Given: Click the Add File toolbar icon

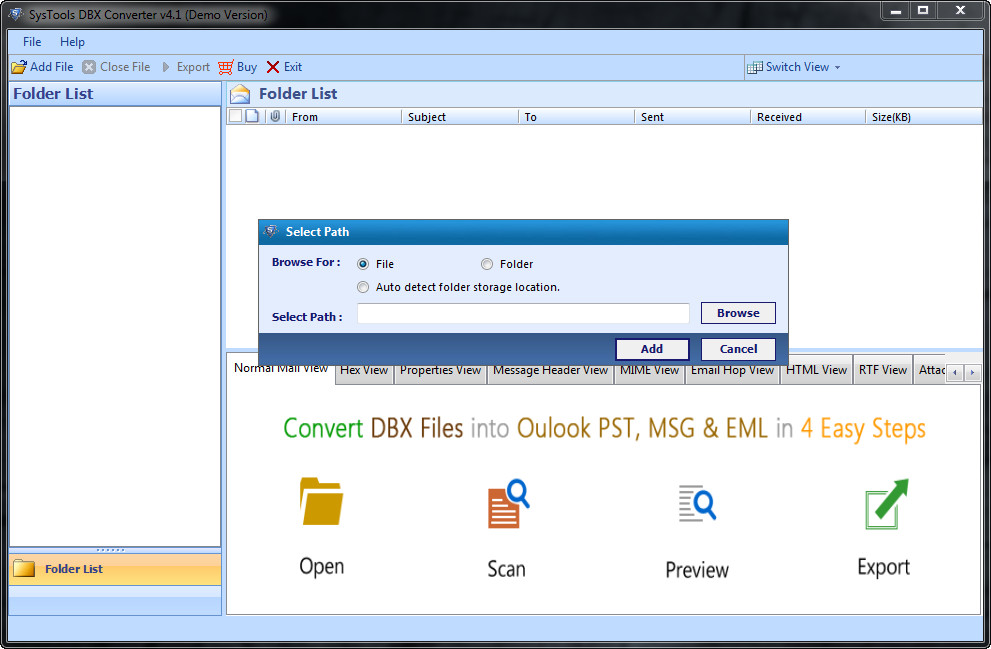Looking at the screenshot, I should tap(19, 67).
